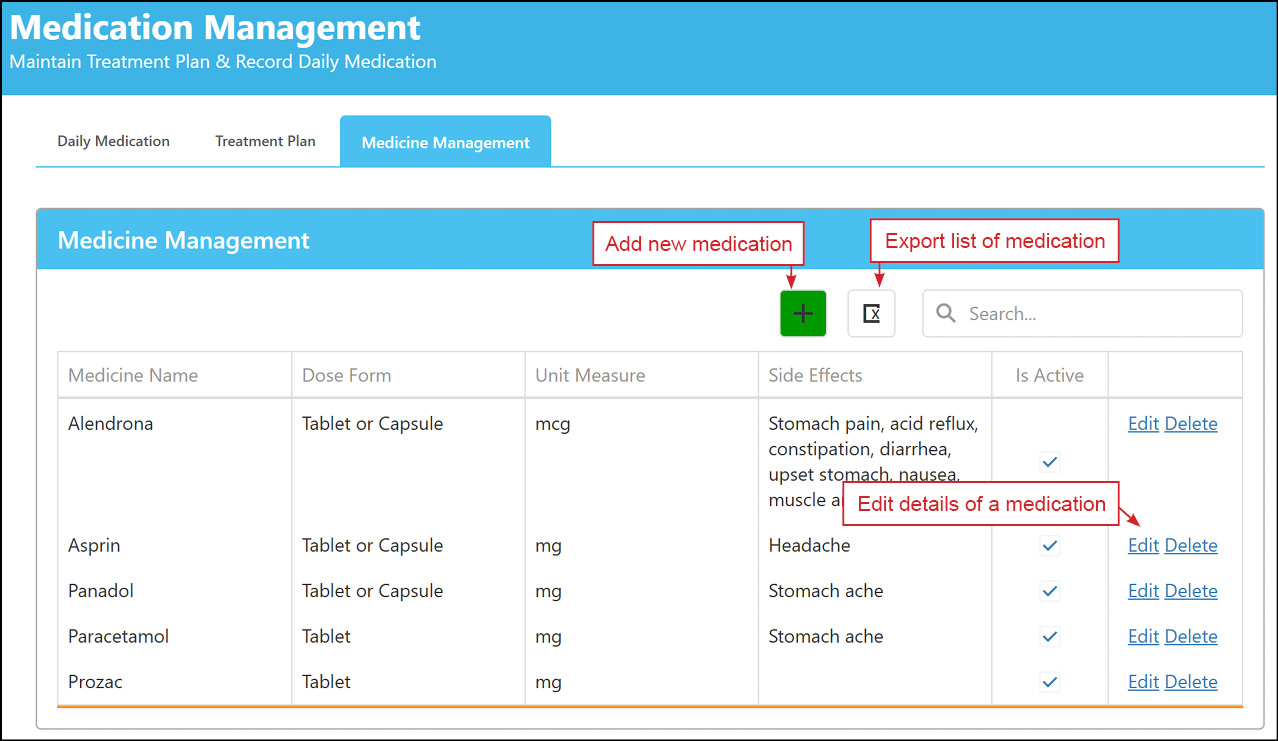Delete Panadol entry
This screenshot has height=741, width=1278.
(1191, 591)
